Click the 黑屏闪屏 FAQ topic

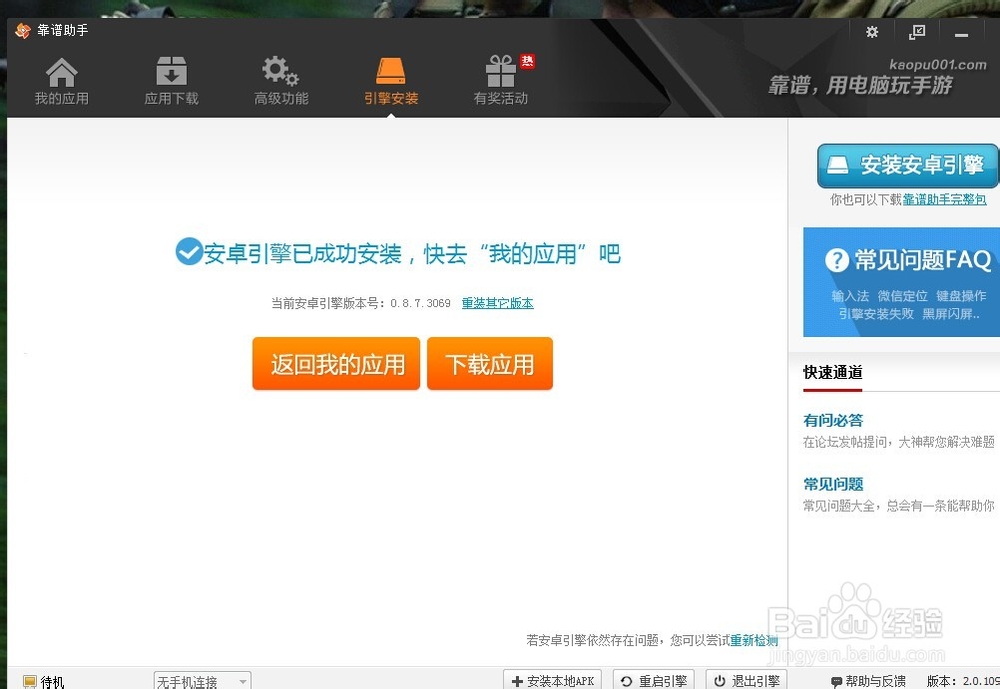pyautogui.click(x=950, y=314)
